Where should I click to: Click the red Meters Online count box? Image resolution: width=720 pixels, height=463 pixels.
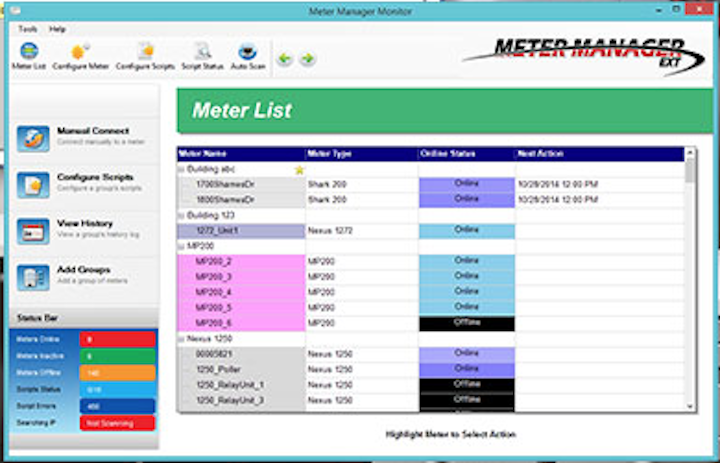[118, 339]
